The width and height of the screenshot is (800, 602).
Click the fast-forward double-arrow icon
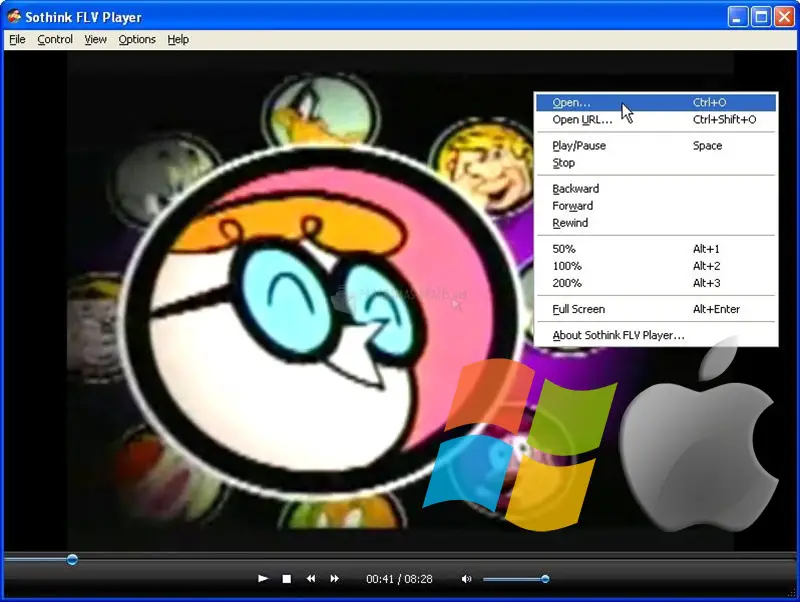(335, 579)
